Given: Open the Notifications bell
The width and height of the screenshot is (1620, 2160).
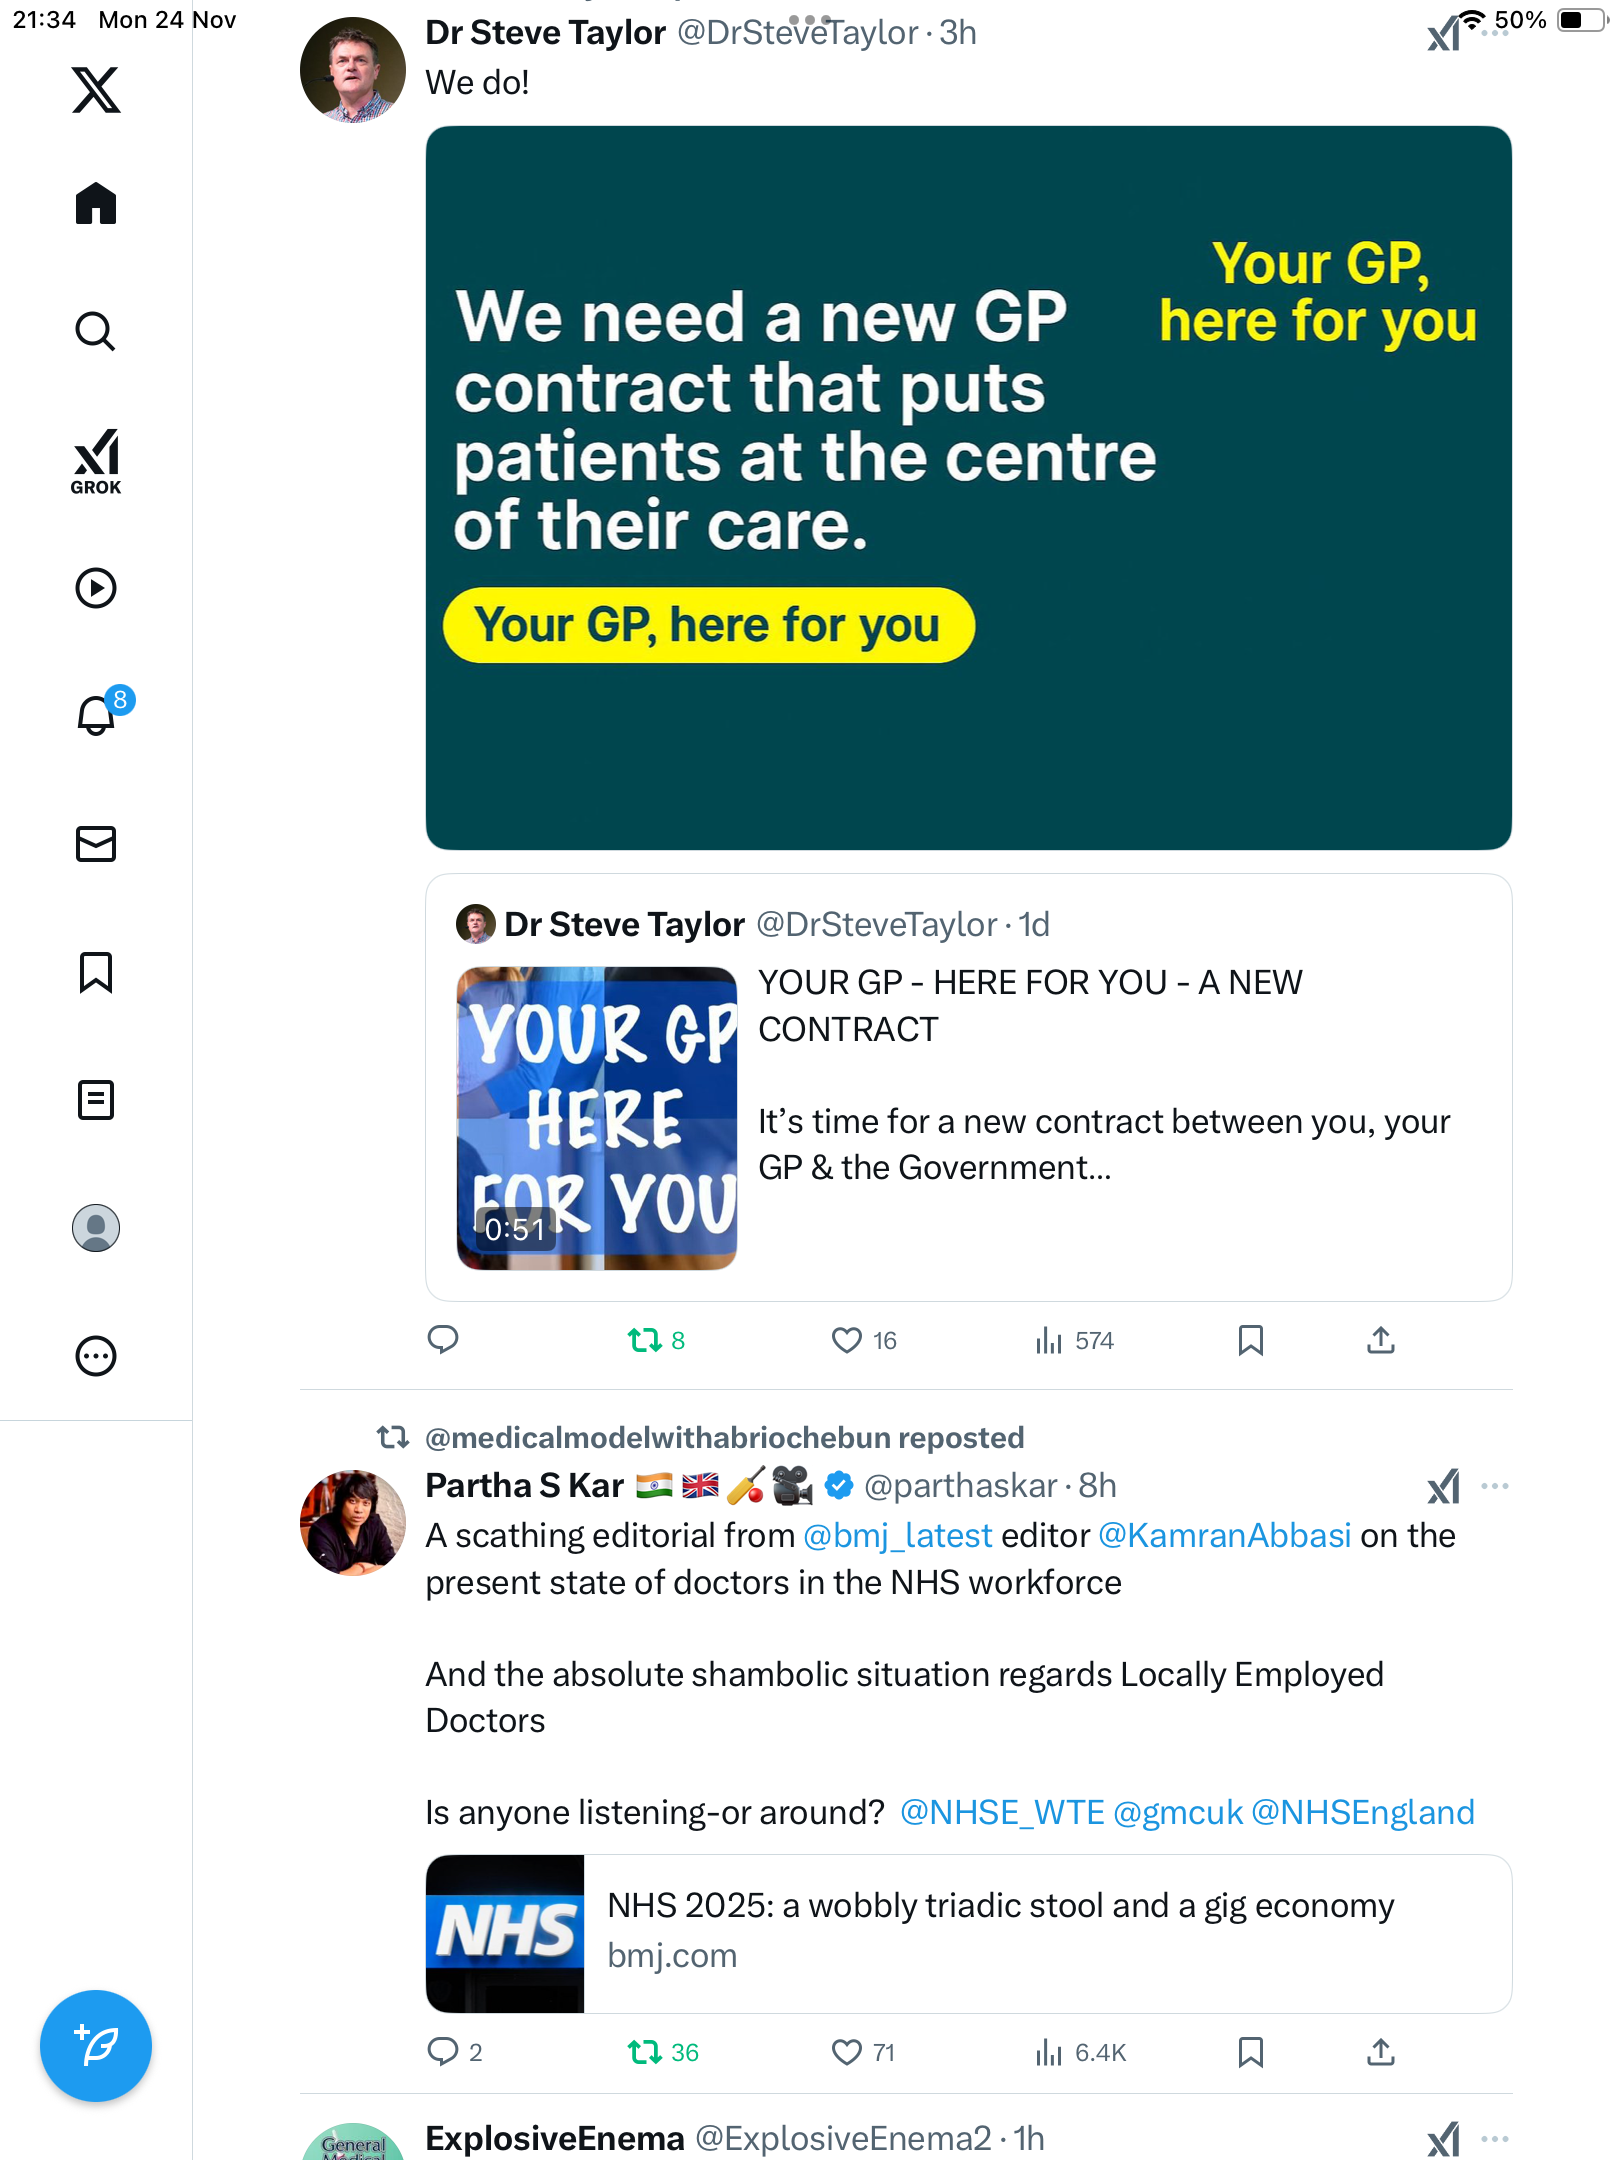Looking at the screenshot, I should (x=97, y=715).
